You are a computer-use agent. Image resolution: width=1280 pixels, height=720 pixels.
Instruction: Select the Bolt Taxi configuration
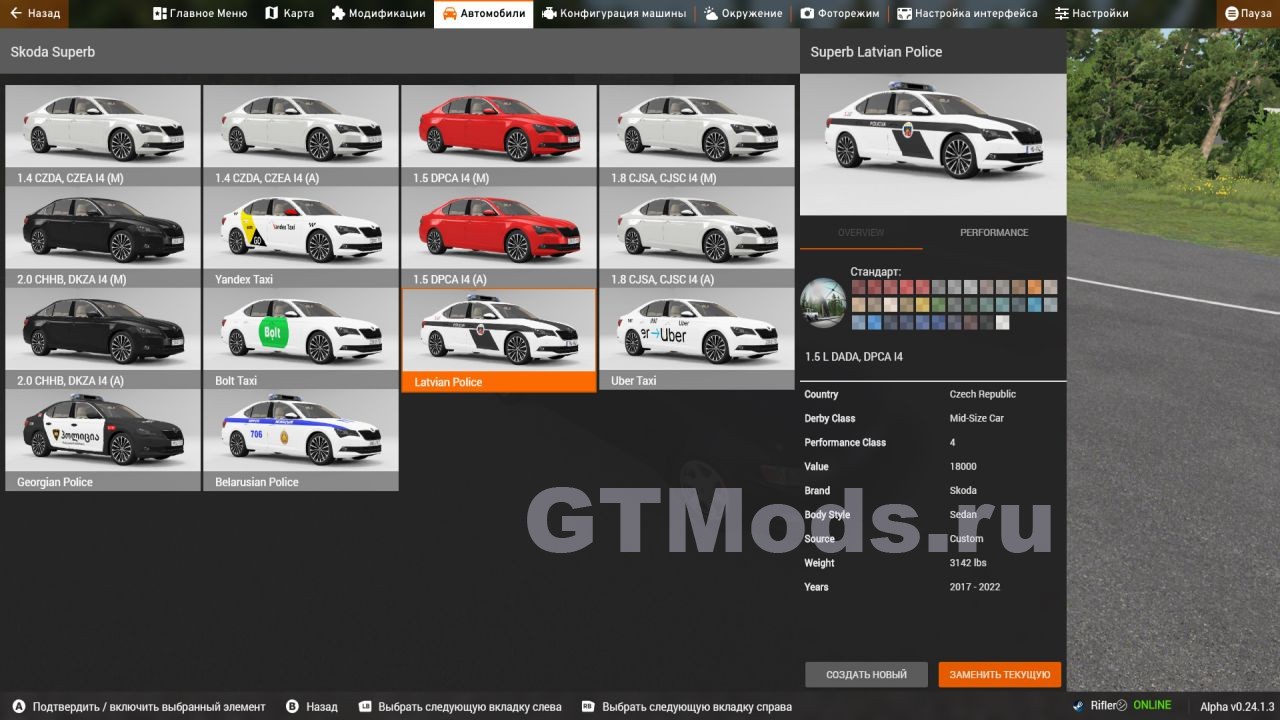point(301,339)
